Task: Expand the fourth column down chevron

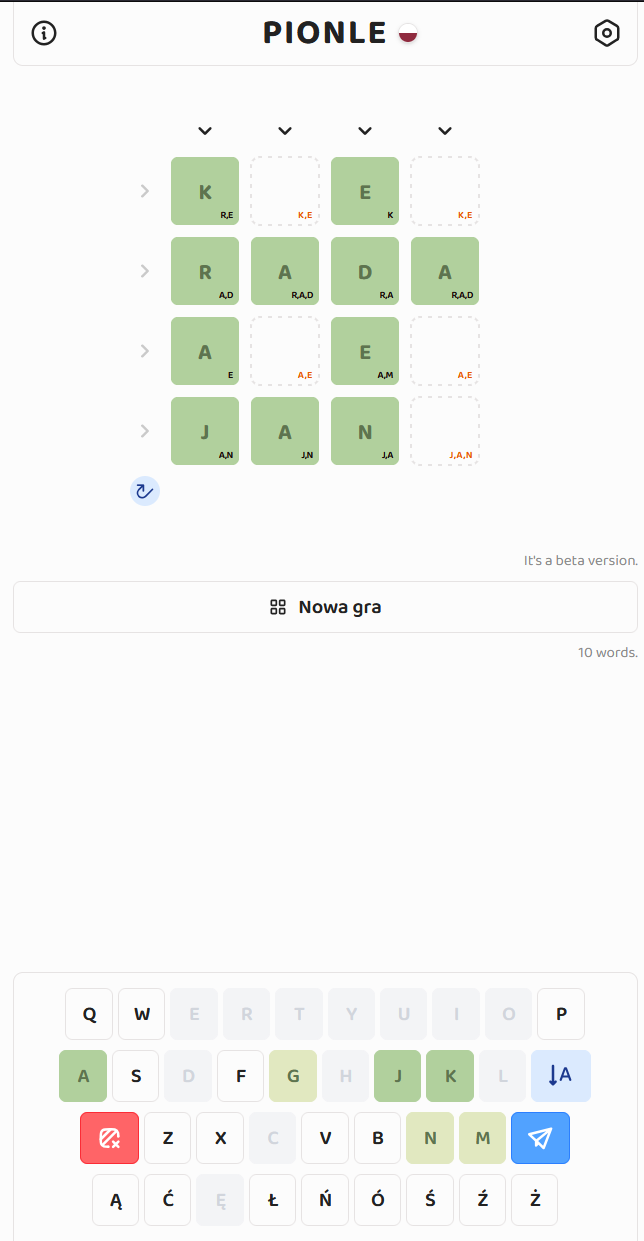Action: coord(445,131)
